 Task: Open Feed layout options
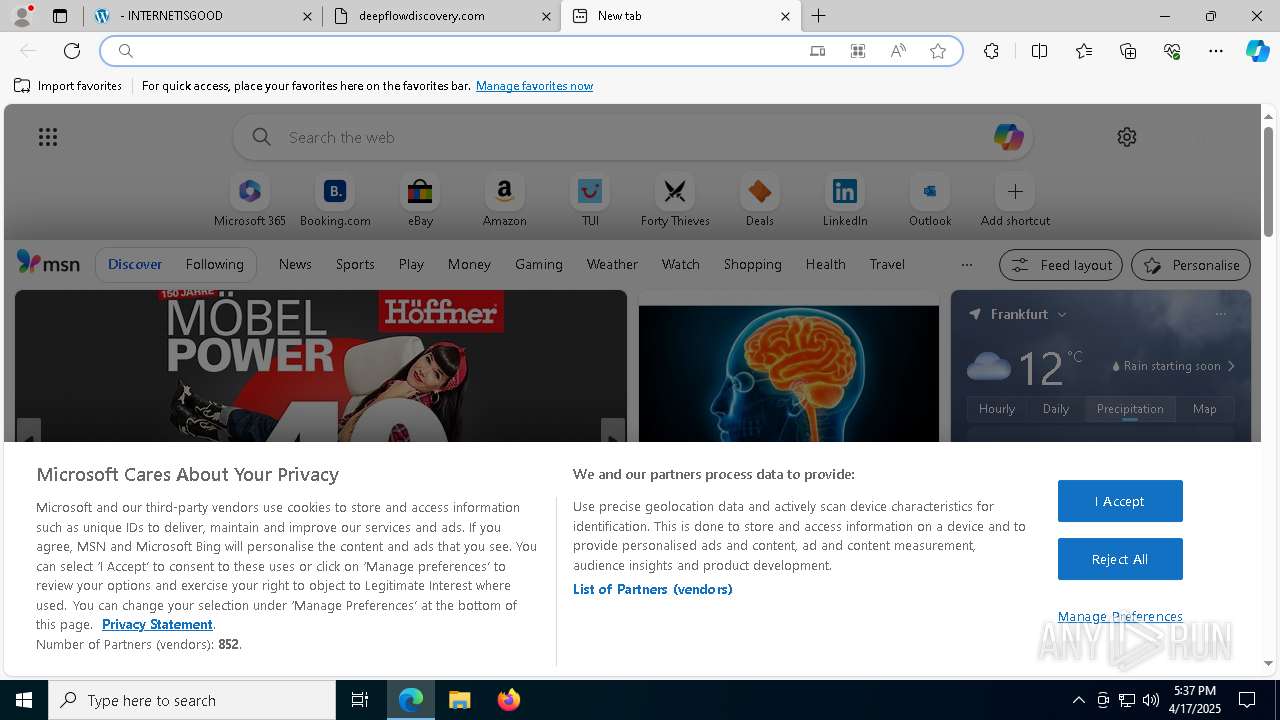click(x=1061, y=265)
